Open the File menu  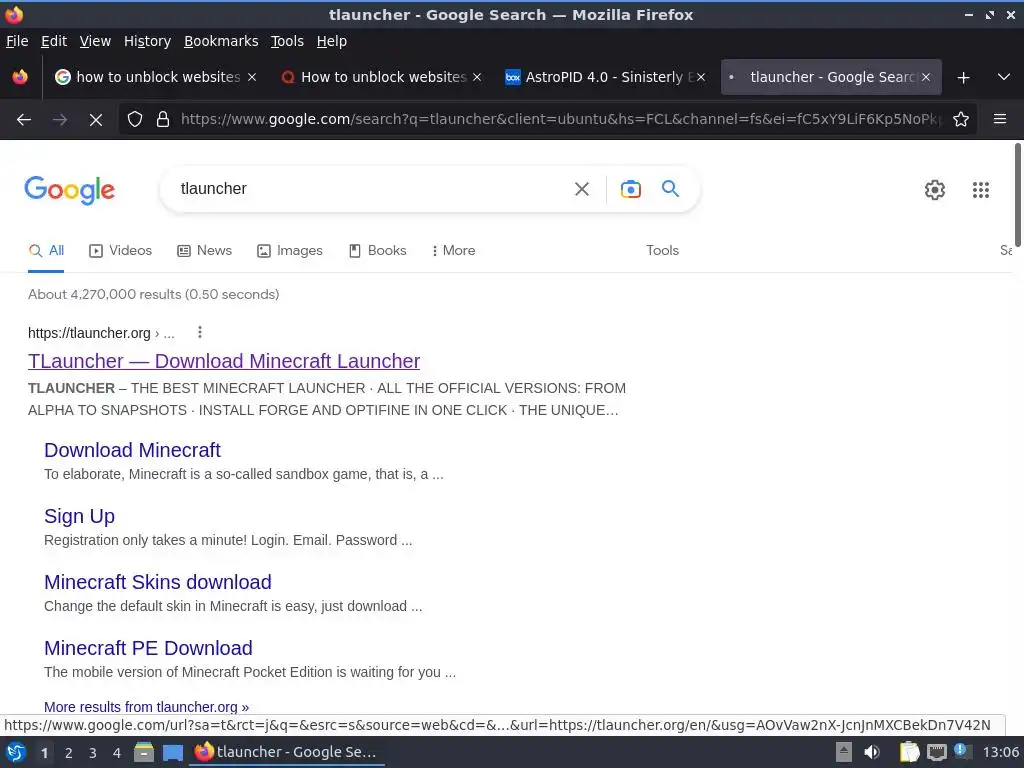[x=17, y=41]
